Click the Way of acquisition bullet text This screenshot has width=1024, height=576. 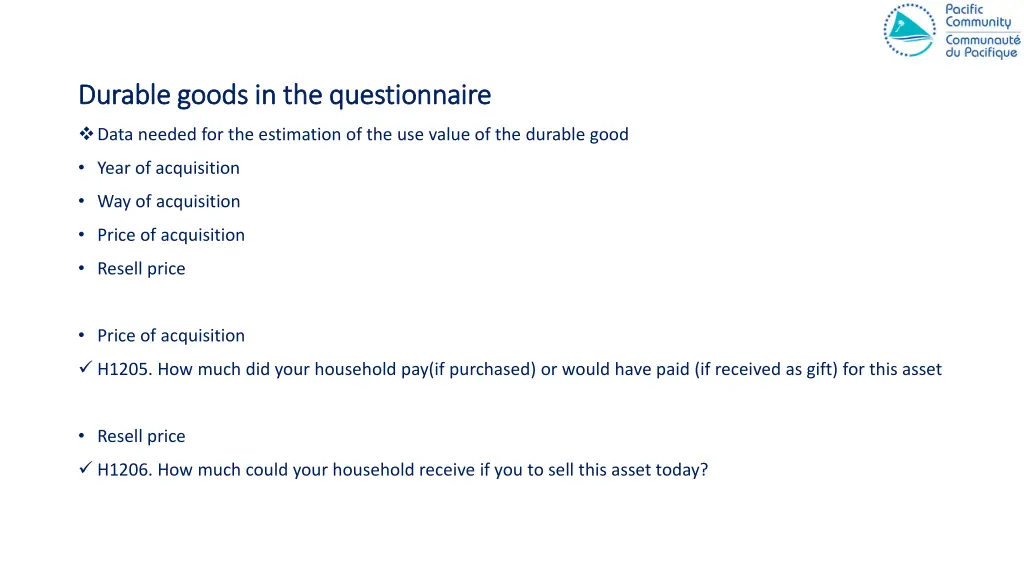168,202
